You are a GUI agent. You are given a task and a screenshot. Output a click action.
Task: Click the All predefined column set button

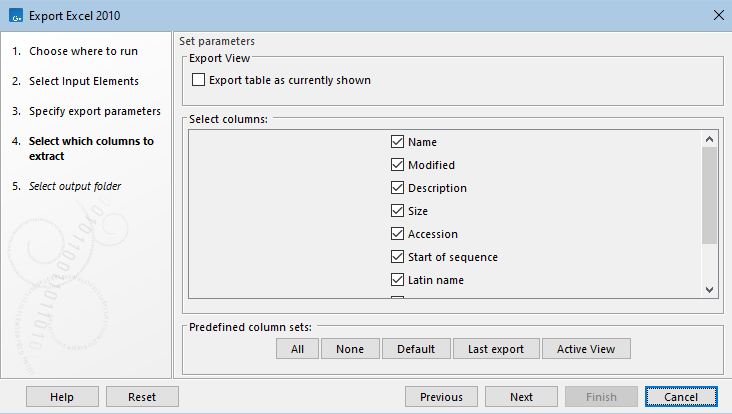point(297,349)
